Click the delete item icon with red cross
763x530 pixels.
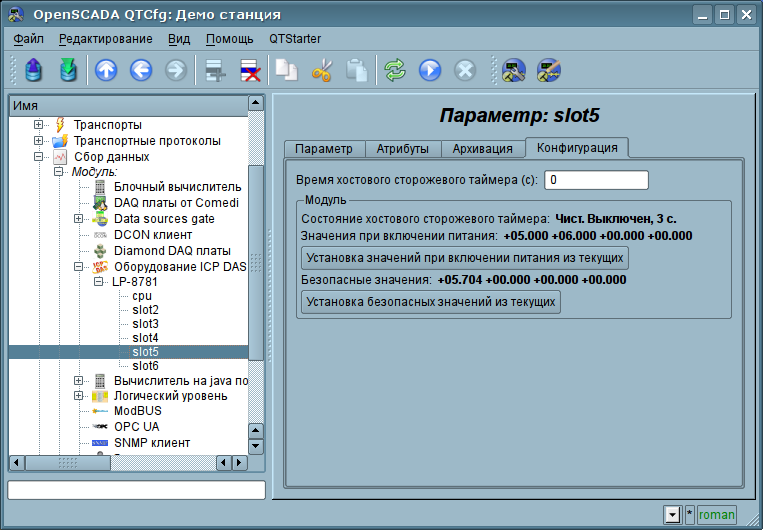pos(249,70)
